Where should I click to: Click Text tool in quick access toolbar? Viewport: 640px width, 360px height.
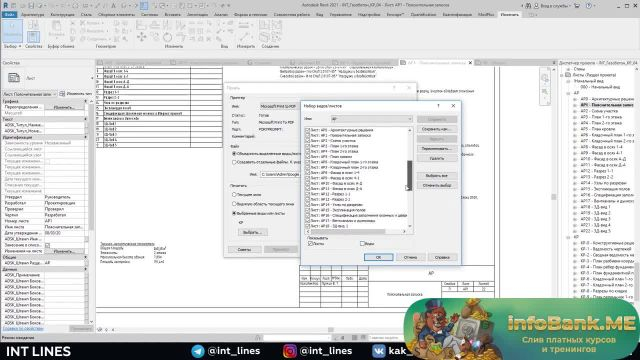point(113,6)
